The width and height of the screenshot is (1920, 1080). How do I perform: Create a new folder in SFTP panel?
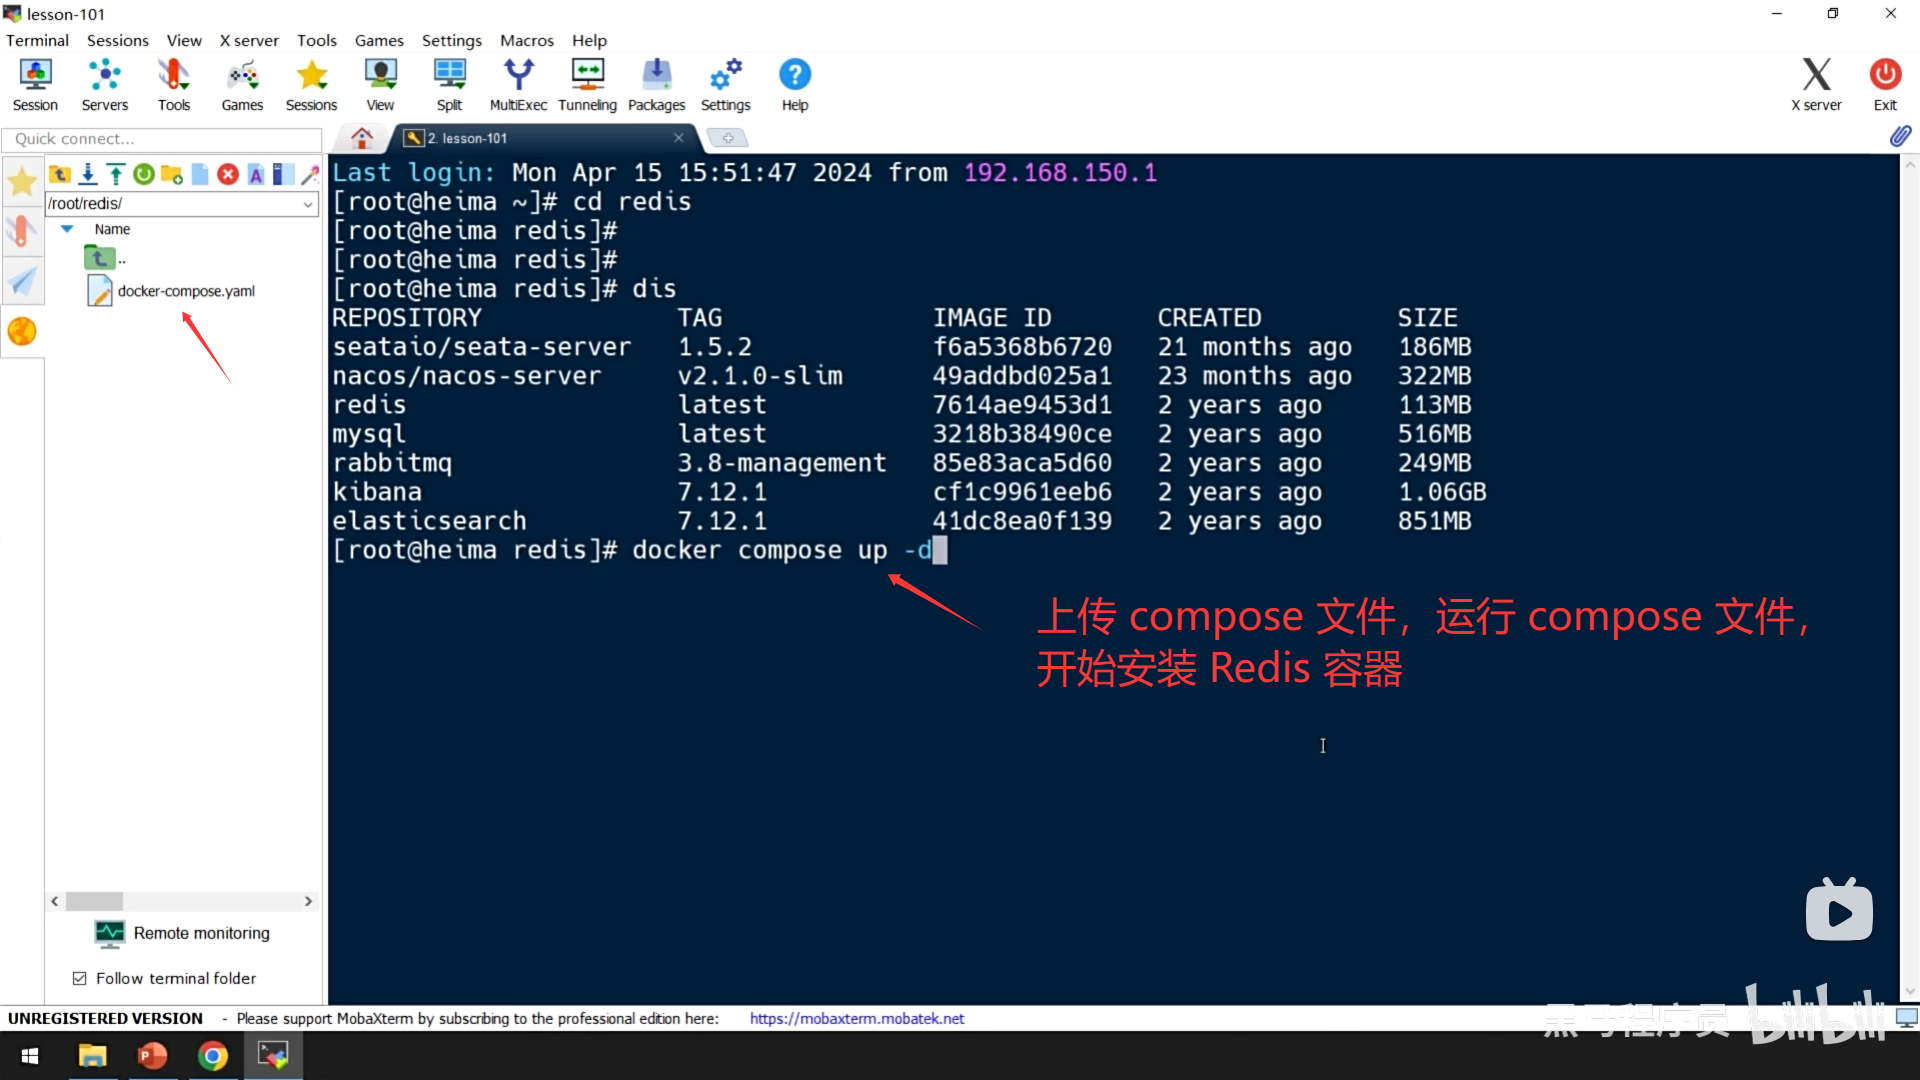(x=172, y=174)
